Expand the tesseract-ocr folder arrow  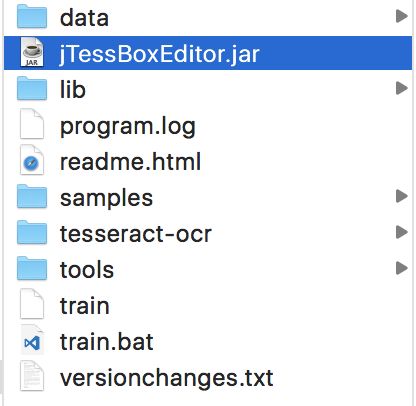pyautogui.click(x=402, y=232)
